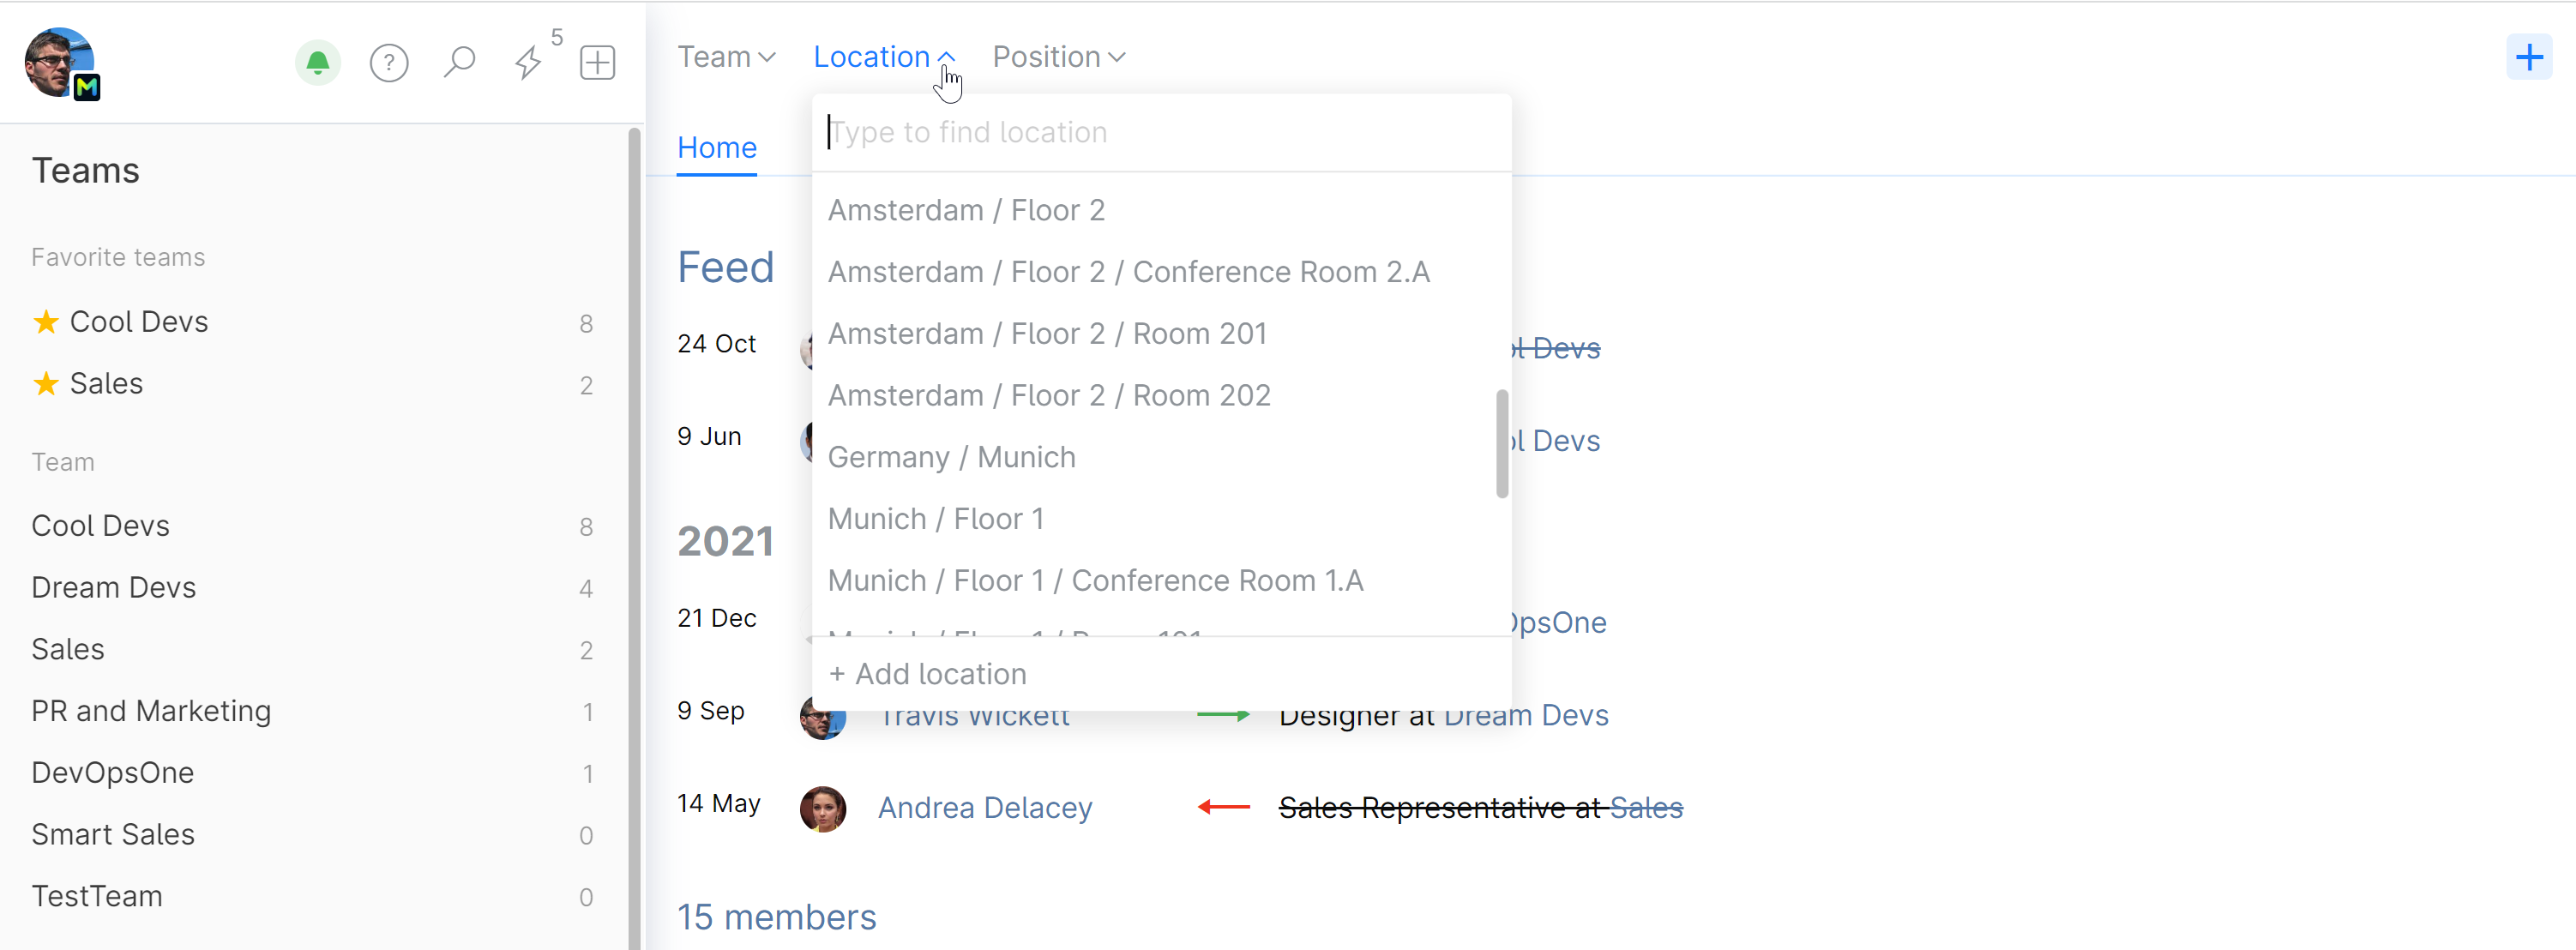The width and height of the screenshot is (2576, 950).
Task: Toggle the star on favorite Sales team
Action: (46, 384)
